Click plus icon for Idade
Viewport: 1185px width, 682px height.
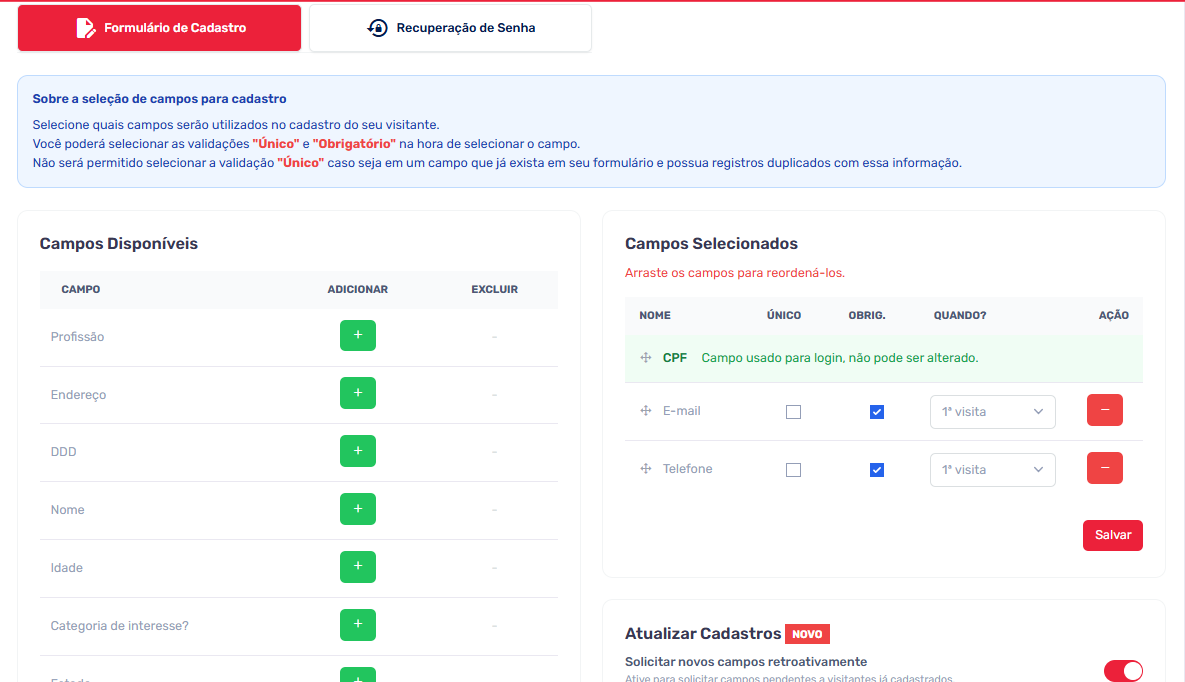357,567
